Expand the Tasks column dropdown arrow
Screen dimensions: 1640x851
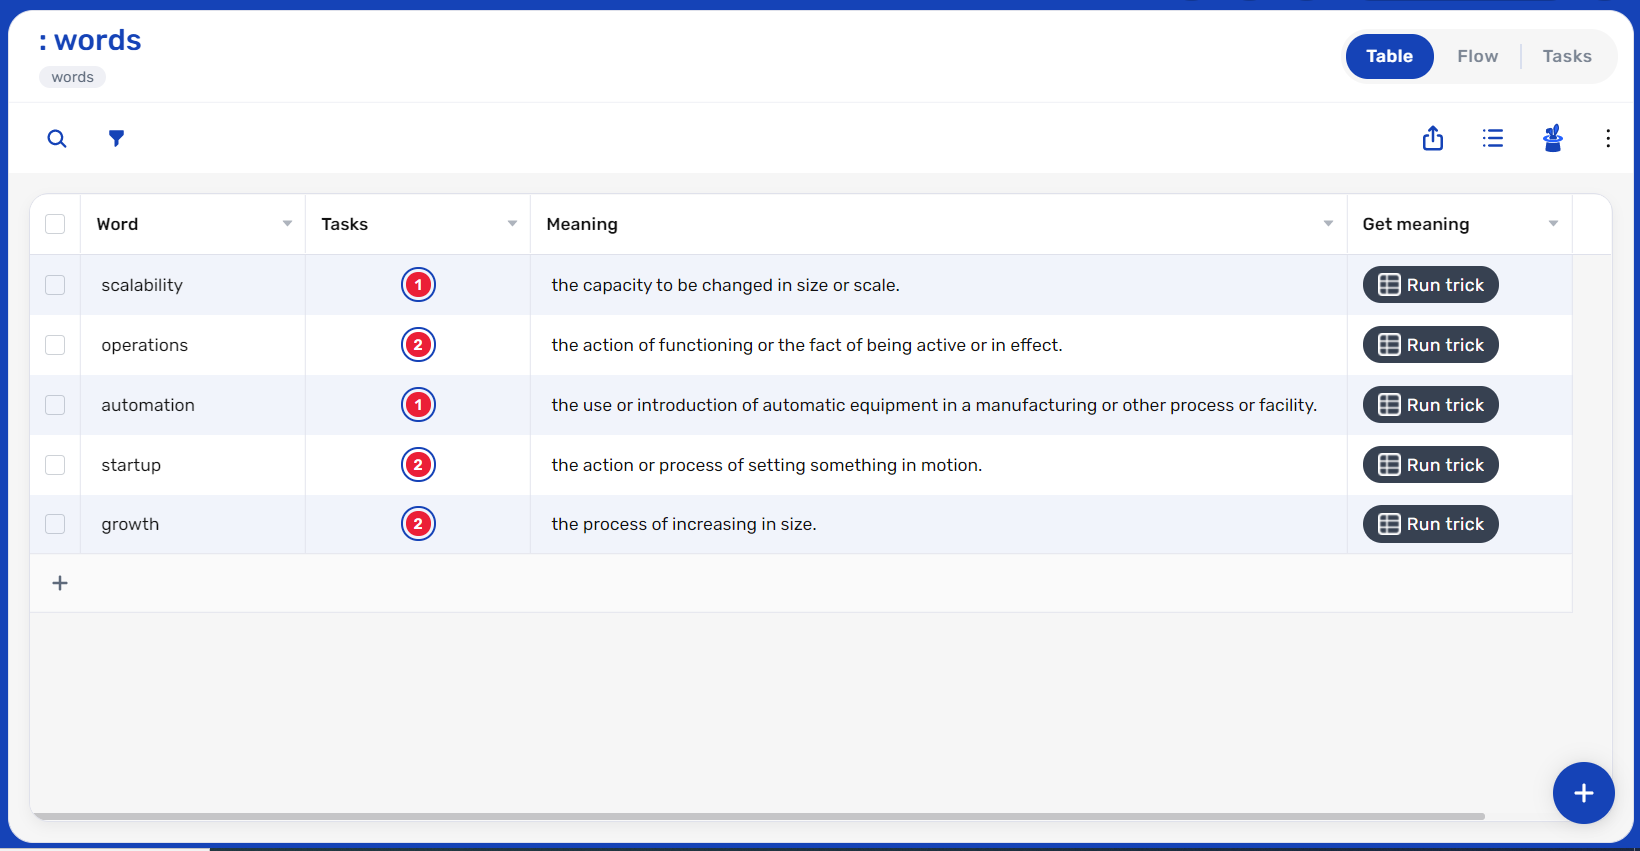tap(512, 224)
